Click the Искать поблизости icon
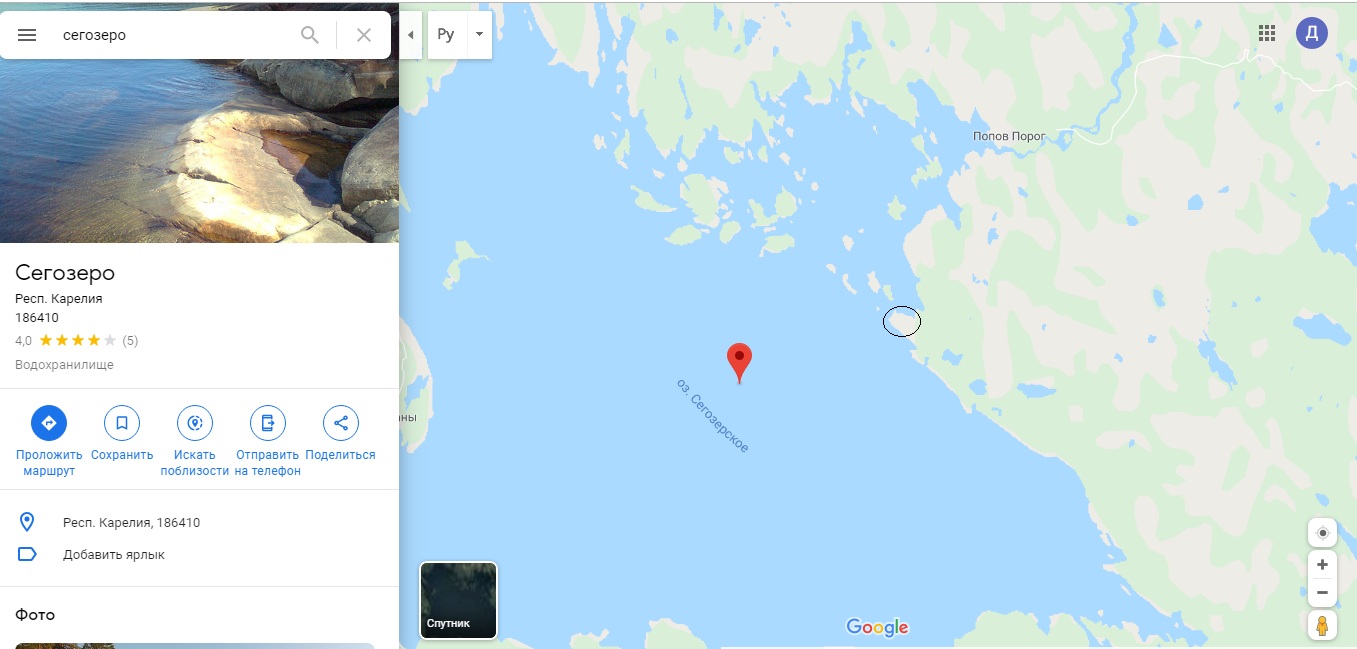This screenshot has width=1357, height=649. (x=195, y=423)
